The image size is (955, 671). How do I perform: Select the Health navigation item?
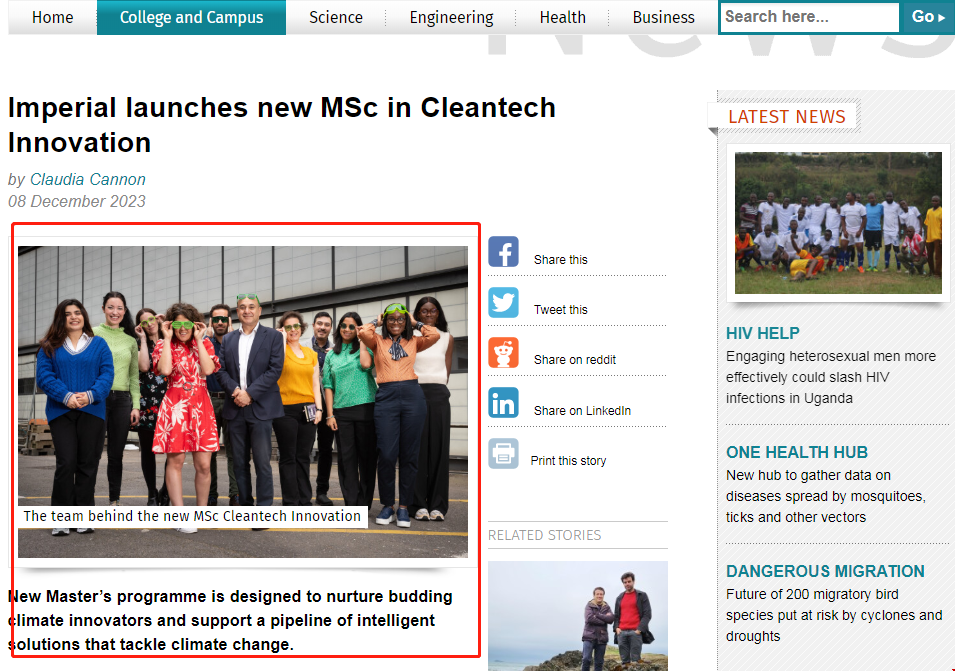pyautogui.click(x=562, y=17)
